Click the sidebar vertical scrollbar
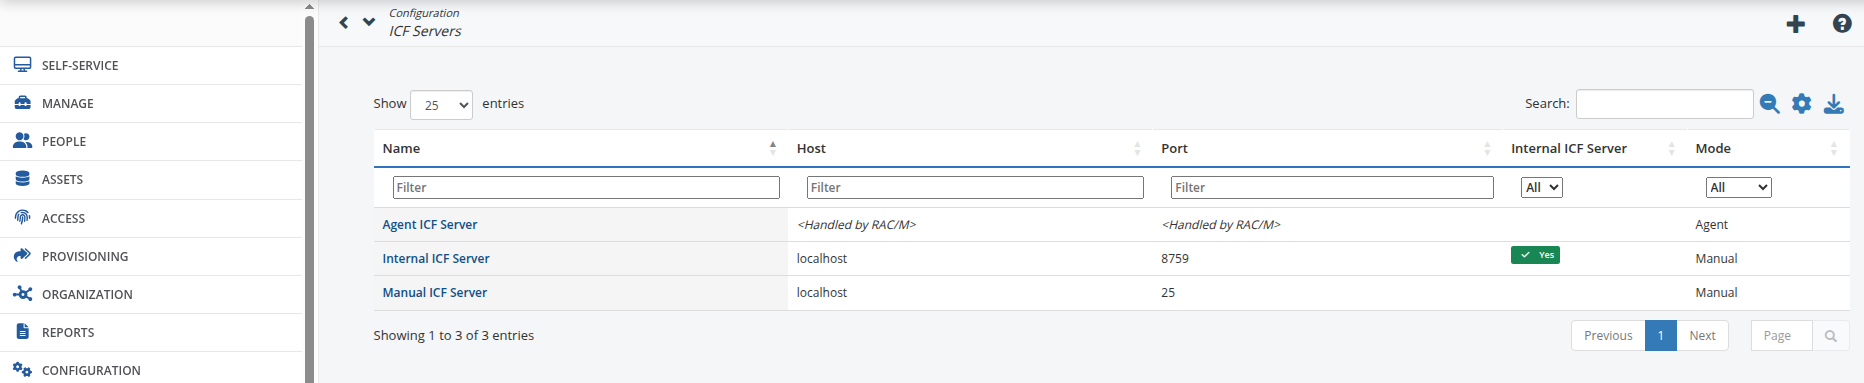The height and width of the screenshot is (383, 1864). 309,199
